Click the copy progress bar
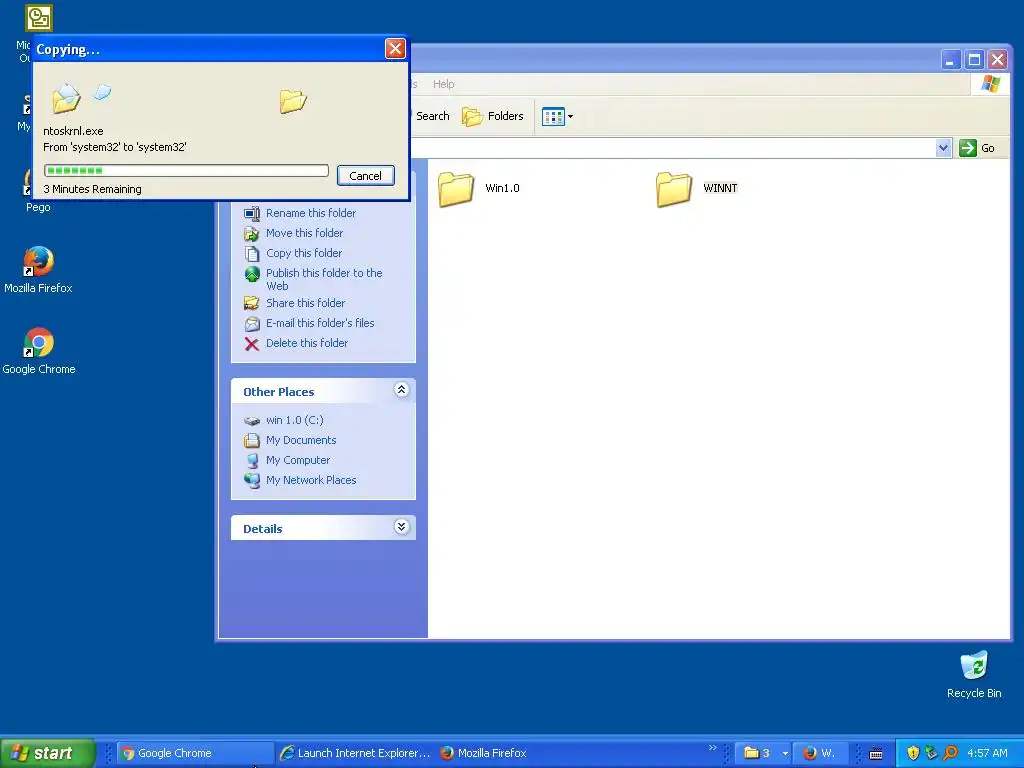 pyautogui.click(x=186, y=170)
